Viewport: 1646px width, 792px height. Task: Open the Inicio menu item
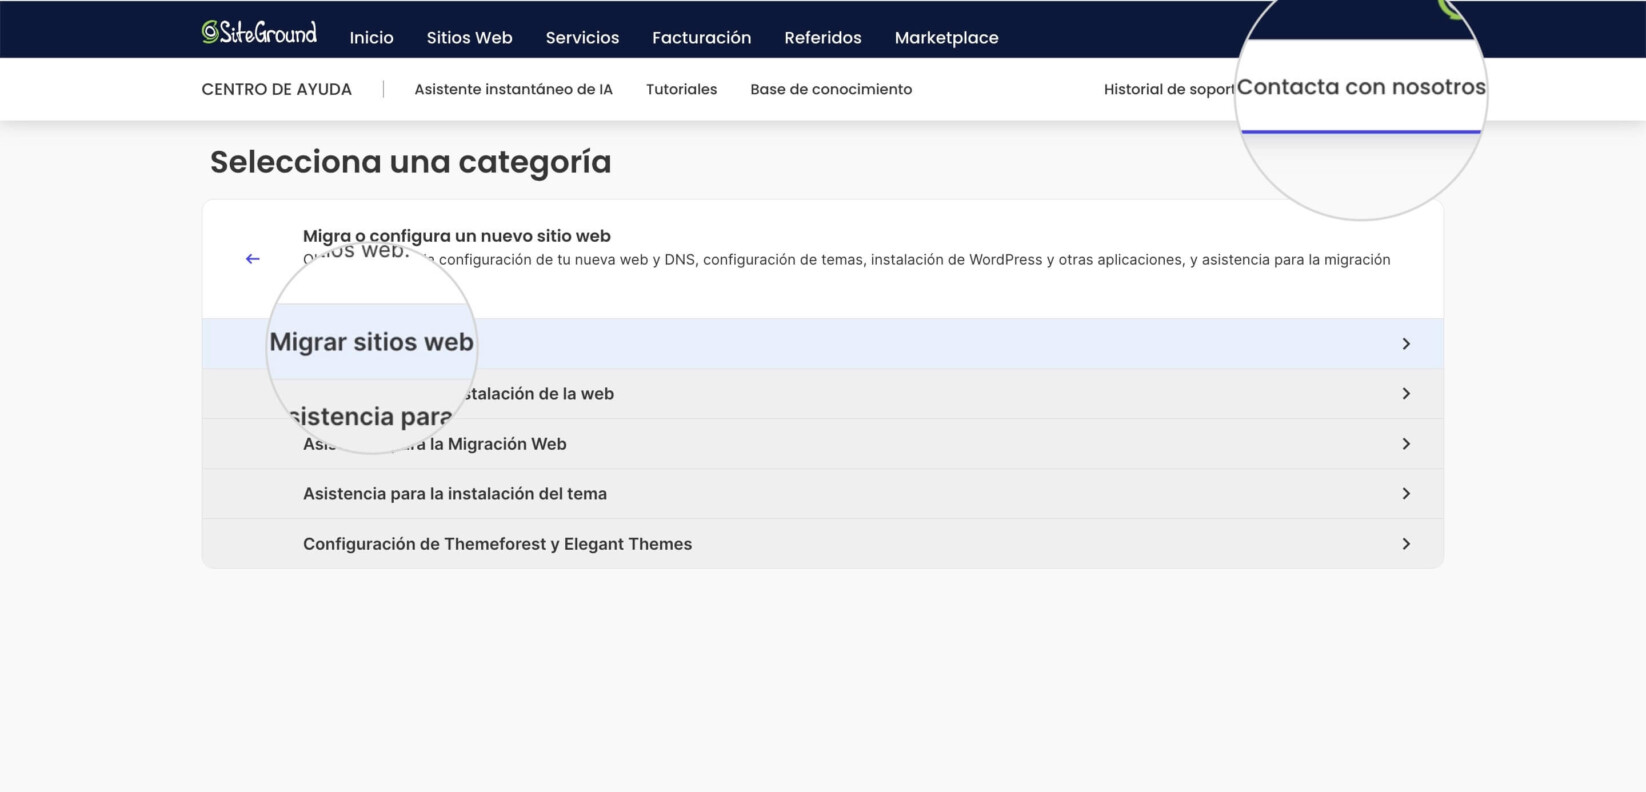click(x=371, y=37)
